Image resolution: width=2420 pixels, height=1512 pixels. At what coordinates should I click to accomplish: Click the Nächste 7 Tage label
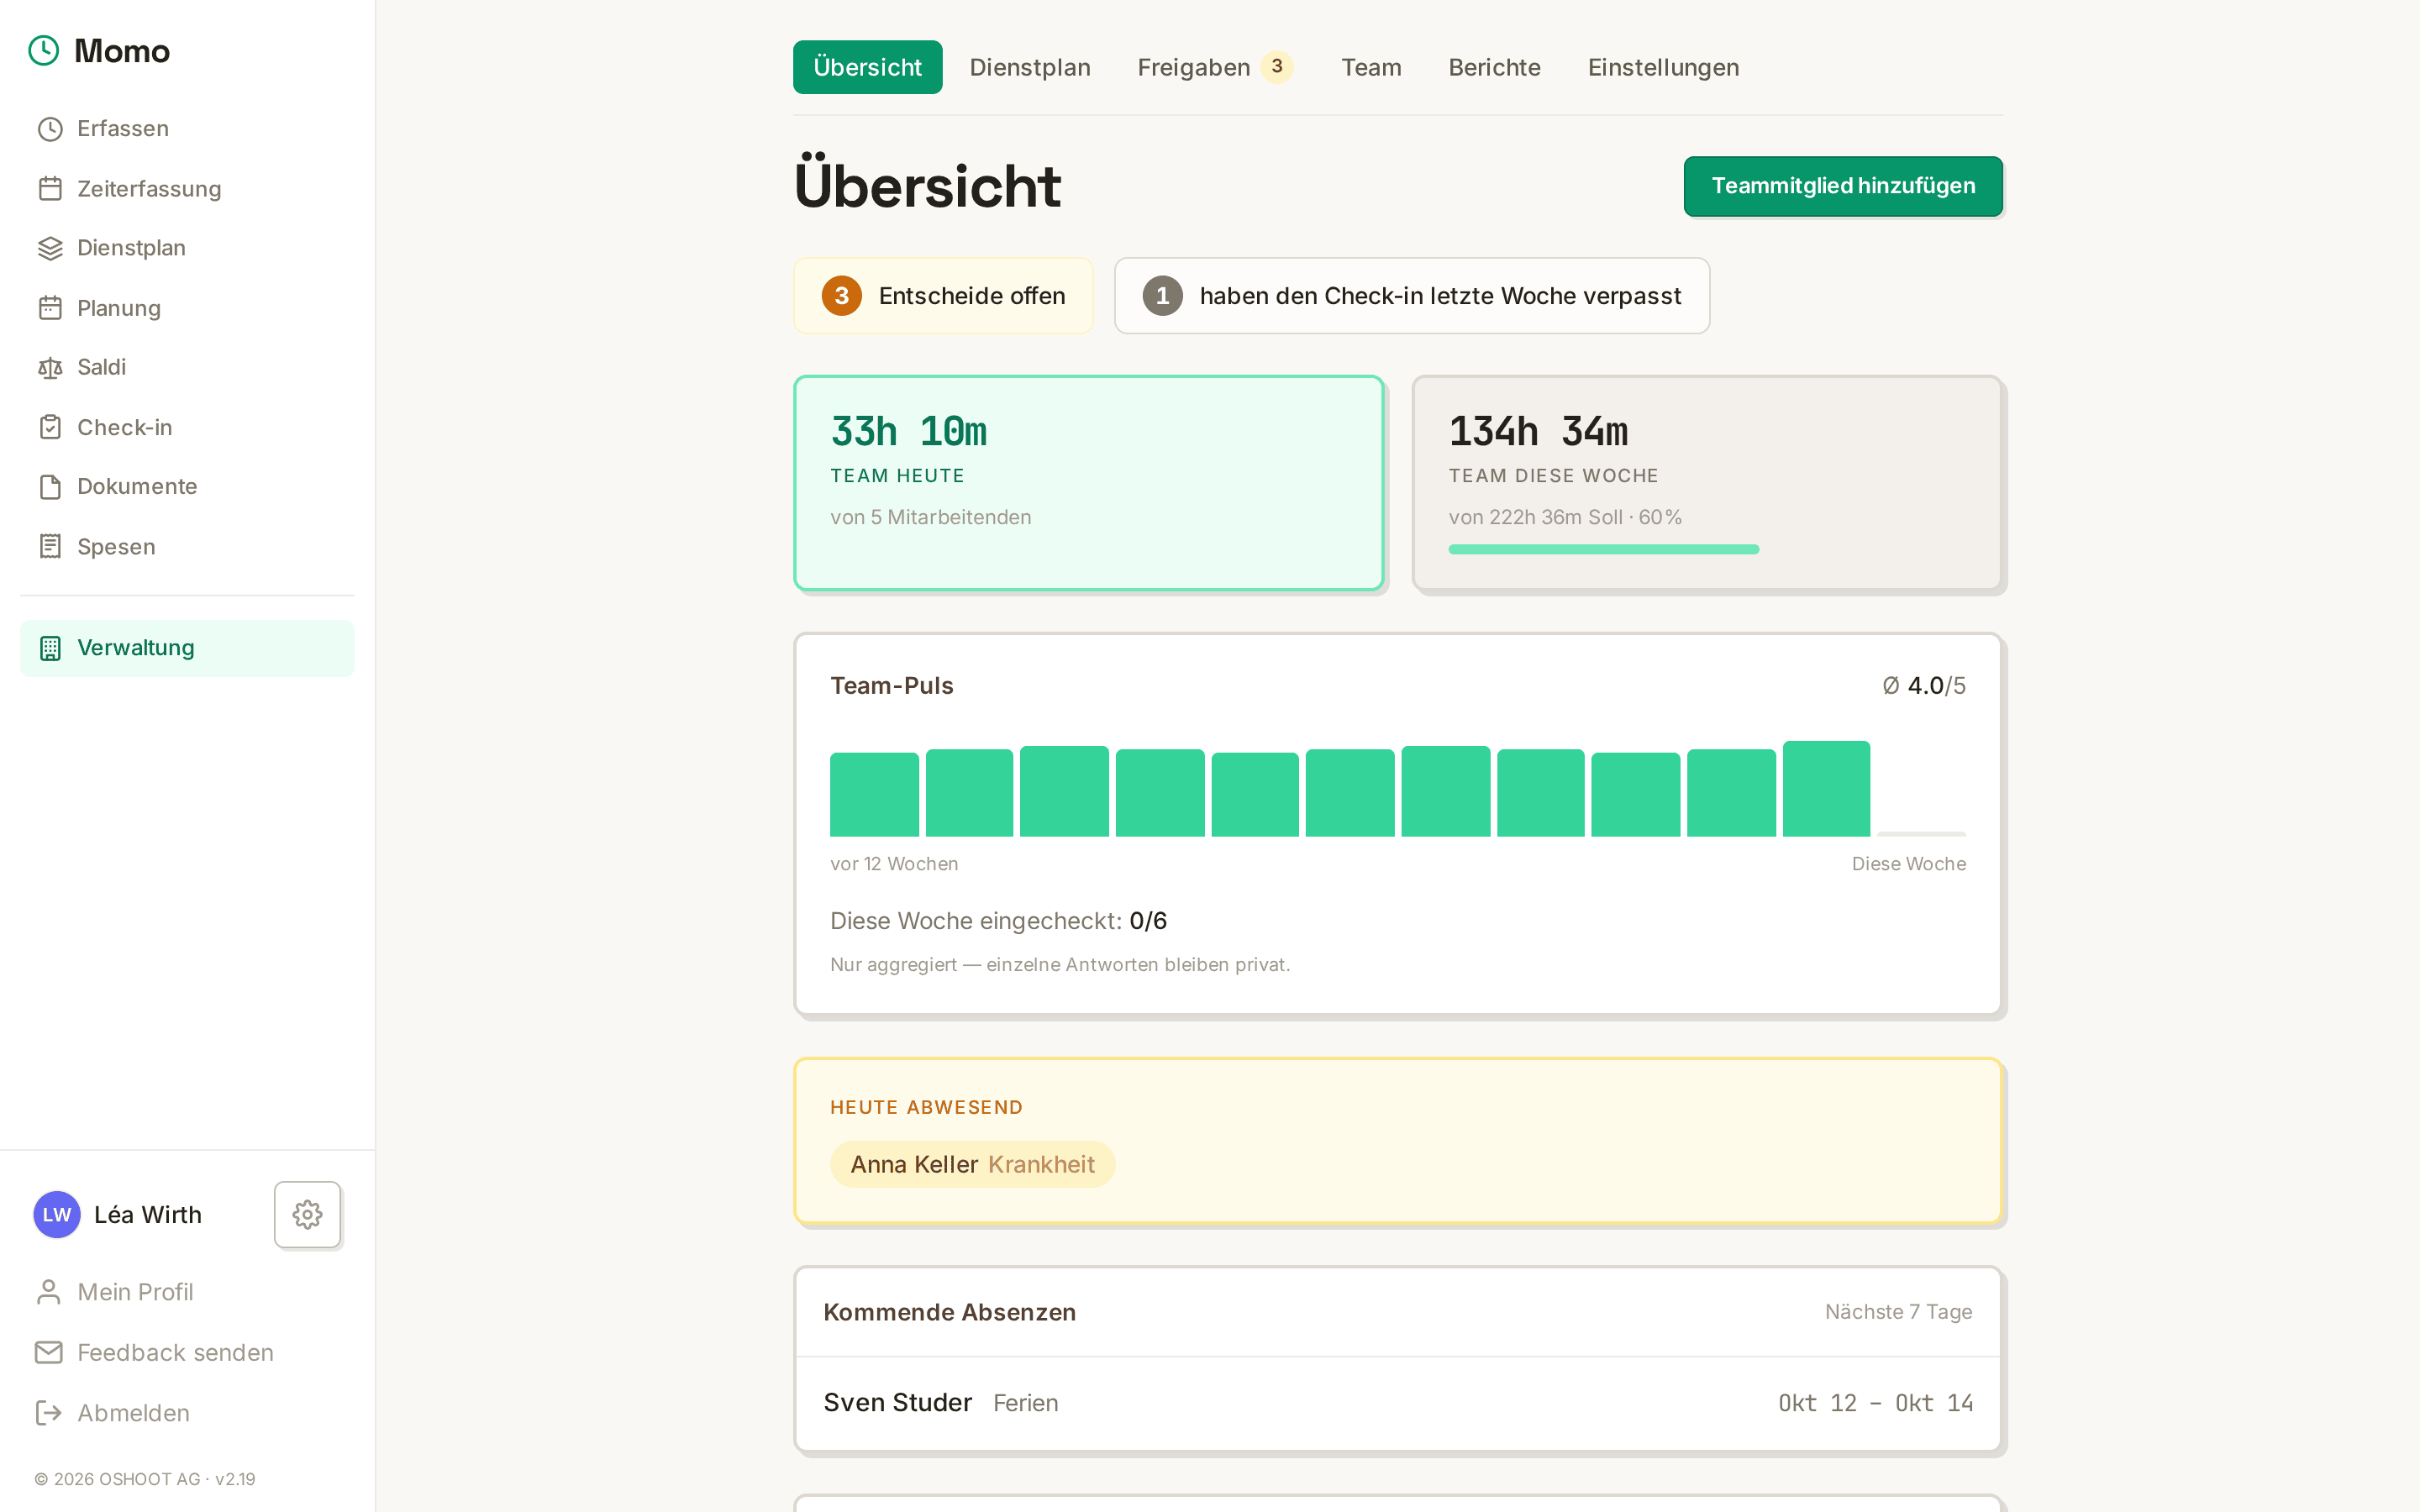point(1898,1312)
